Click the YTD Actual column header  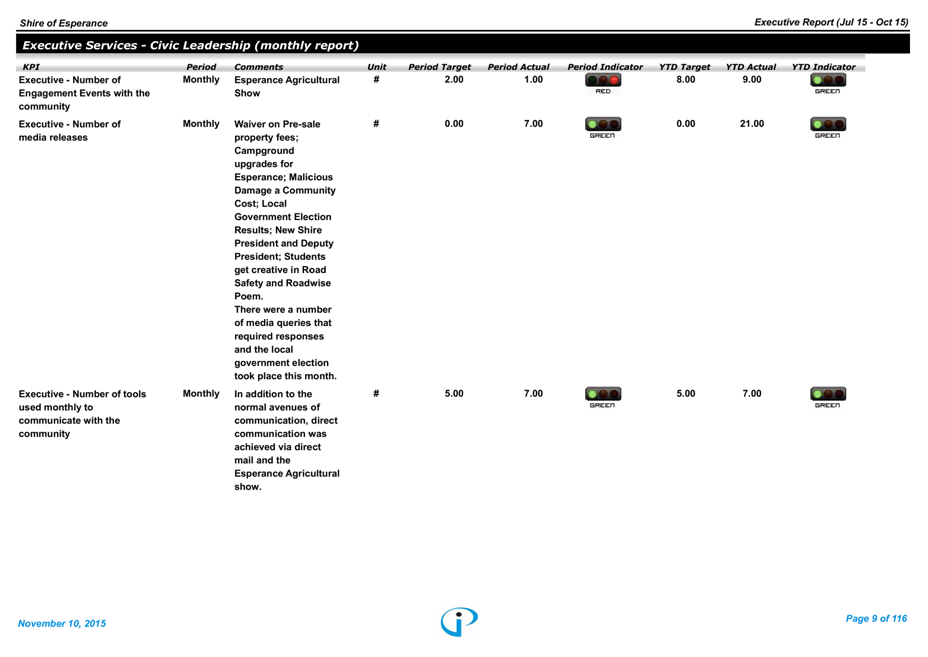[750, 67]
